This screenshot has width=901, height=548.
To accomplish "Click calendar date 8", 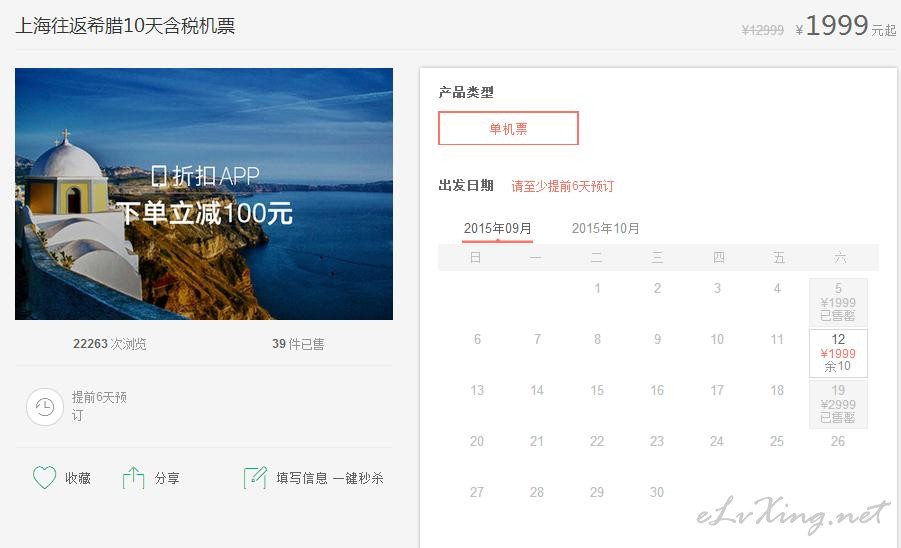I will 597,339.
